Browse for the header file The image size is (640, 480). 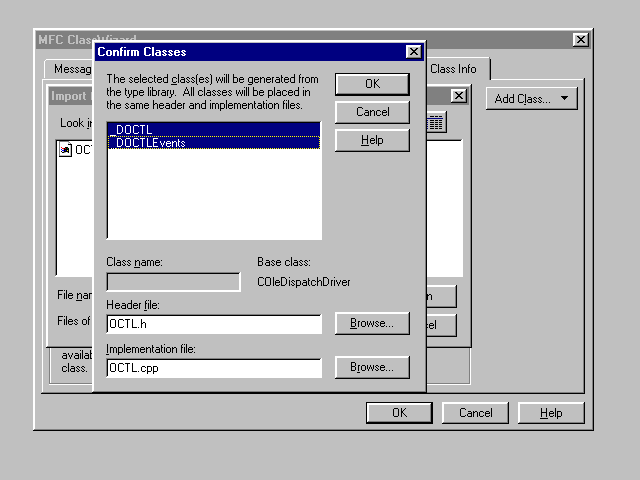tap(372, 324)
